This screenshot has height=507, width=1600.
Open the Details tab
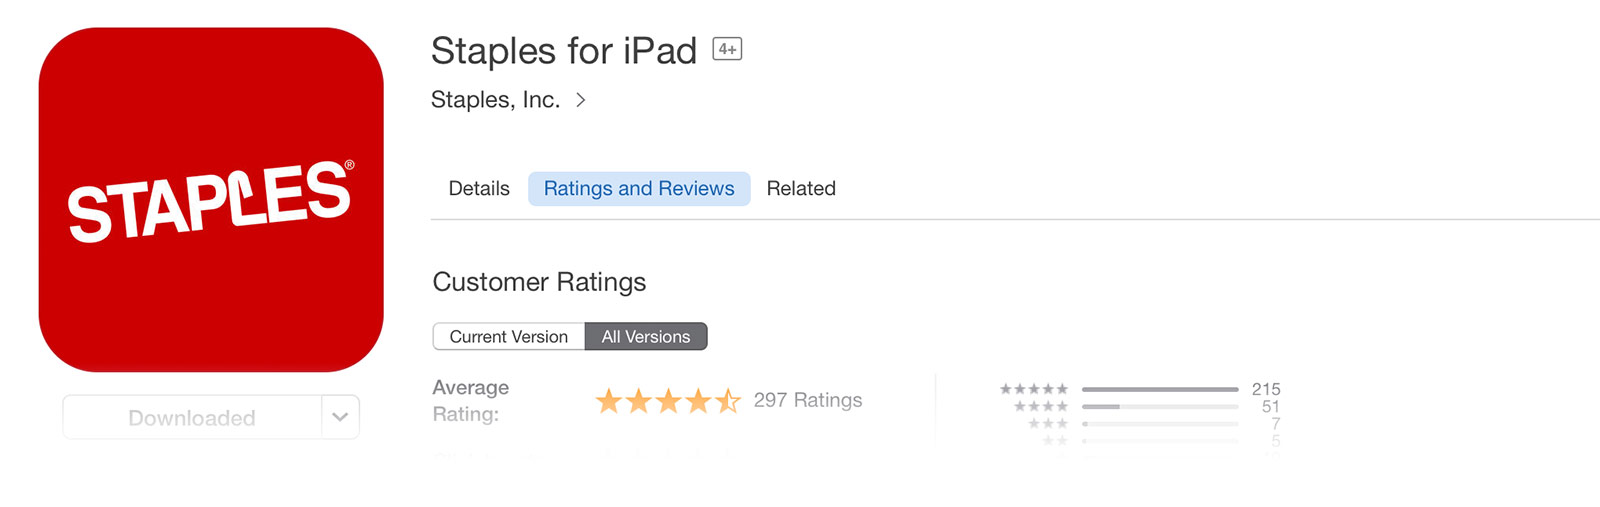479,189
